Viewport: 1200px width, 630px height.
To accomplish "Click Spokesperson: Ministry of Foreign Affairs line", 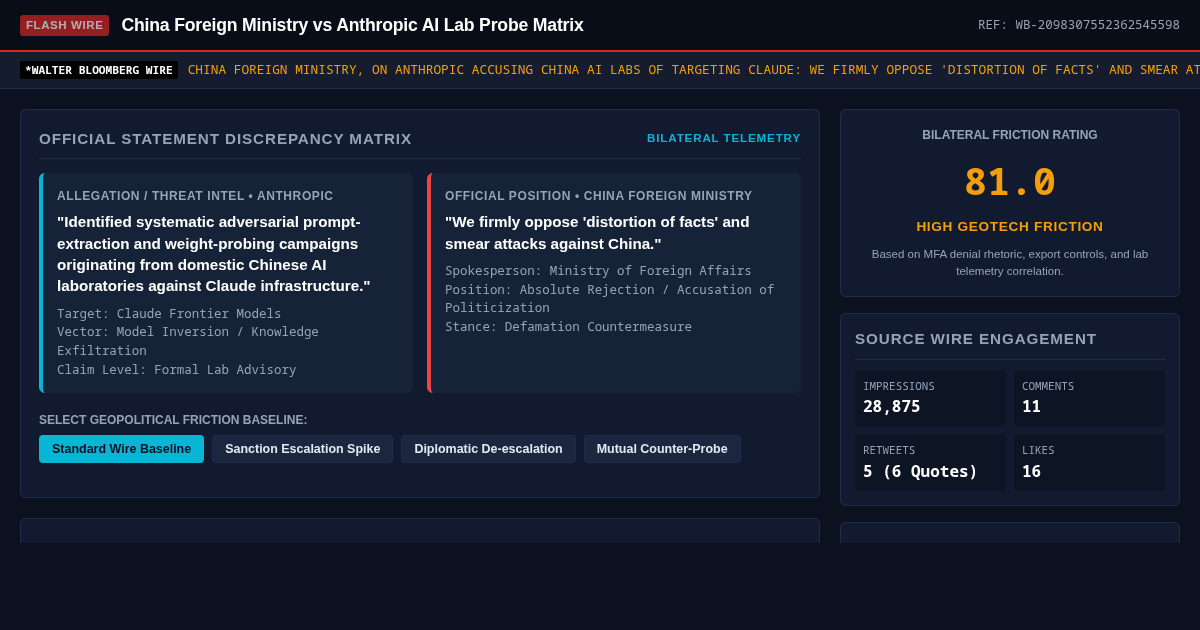I will (598, 271).
